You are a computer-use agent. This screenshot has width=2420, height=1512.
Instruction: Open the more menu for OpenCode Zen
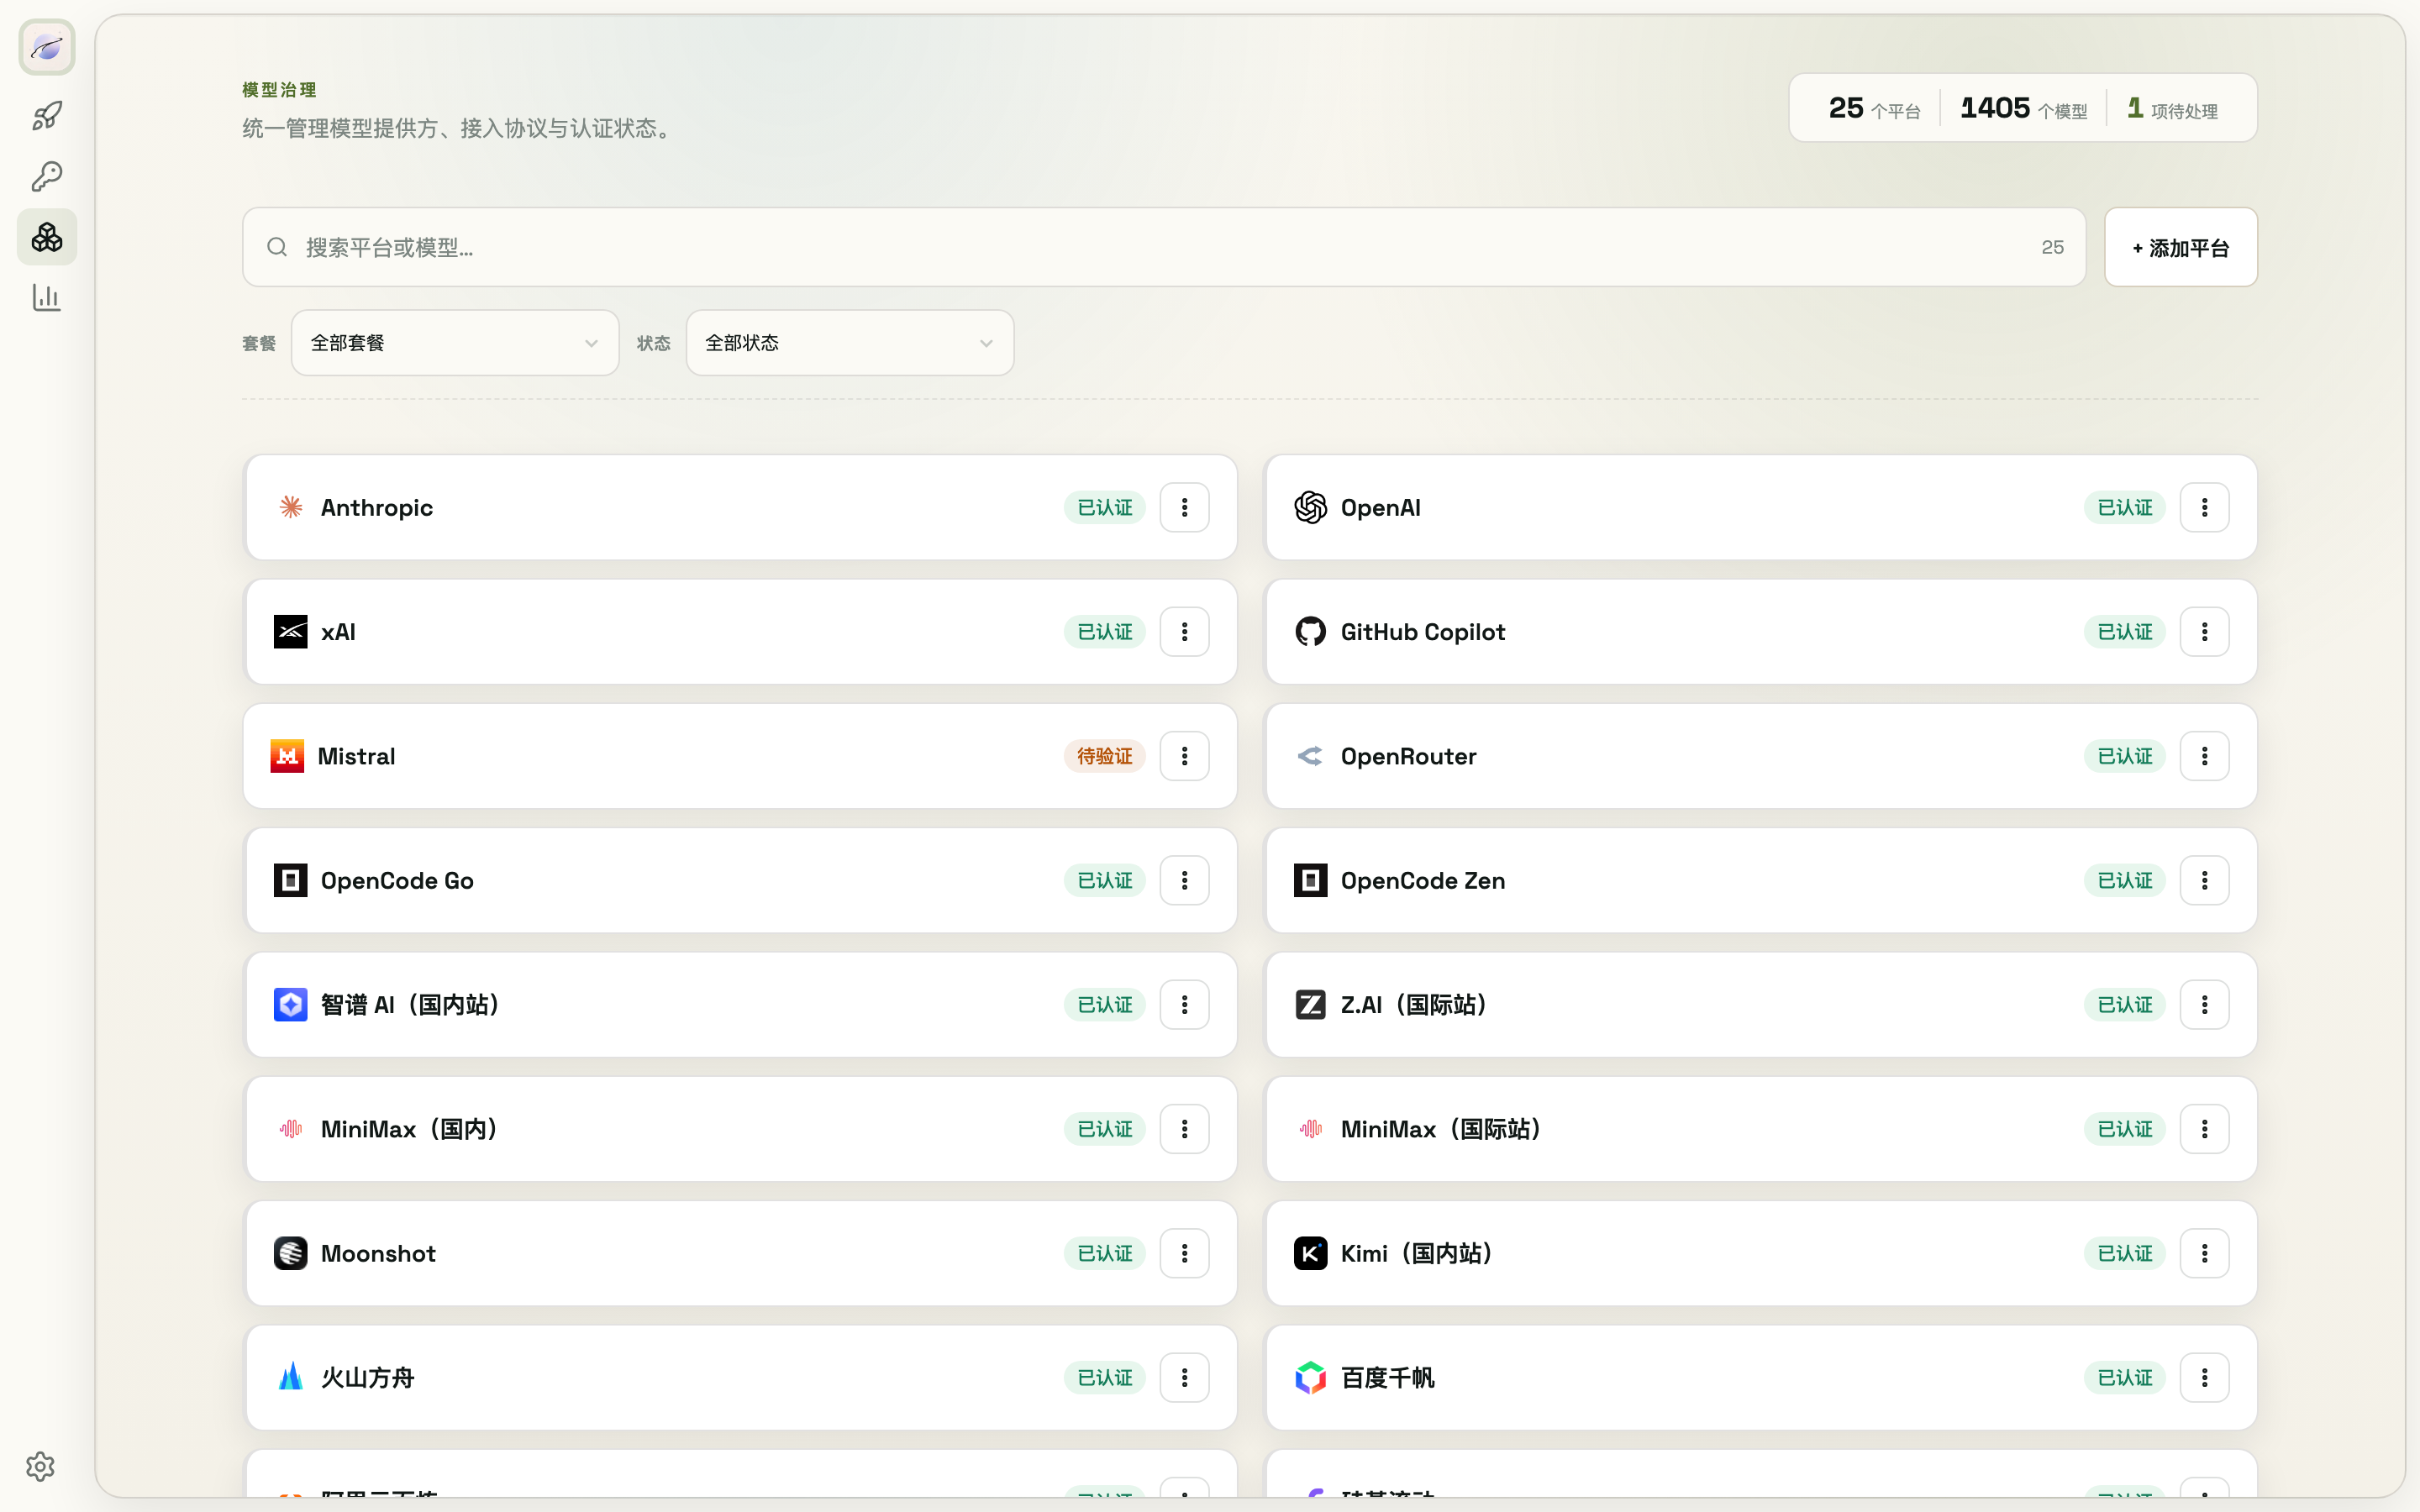(x=2204, y=880)
